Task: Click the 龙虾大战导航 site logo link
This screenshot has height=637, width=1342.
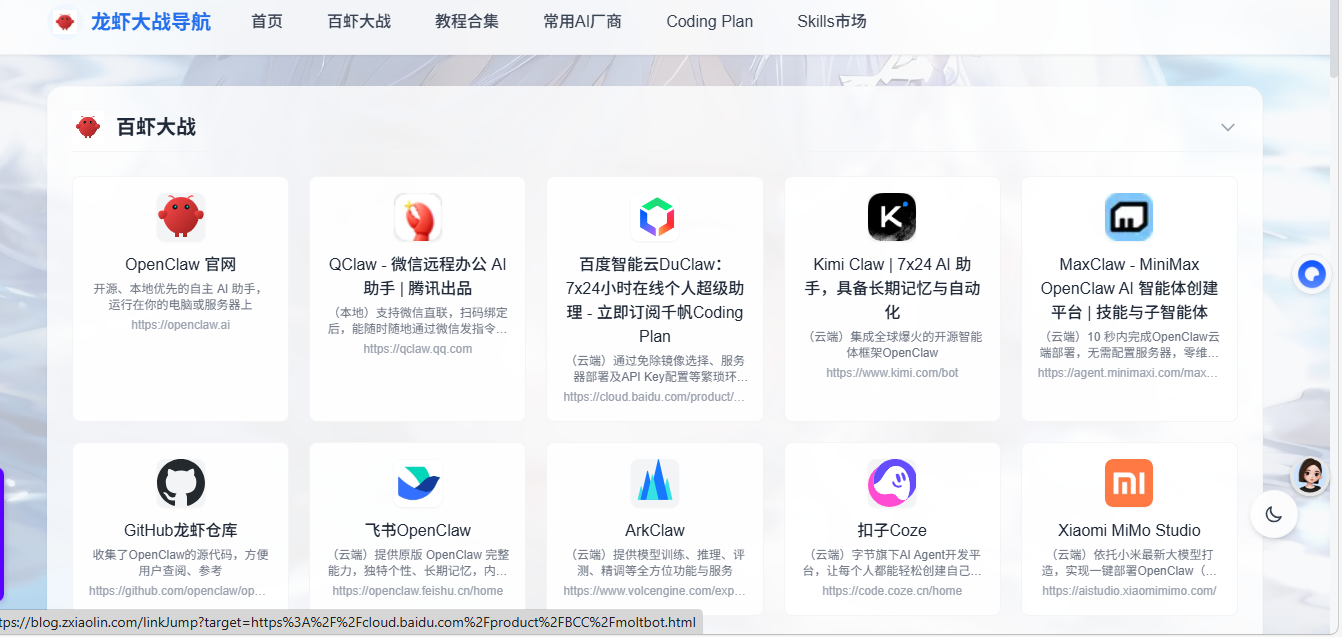Action: point(132,21)
